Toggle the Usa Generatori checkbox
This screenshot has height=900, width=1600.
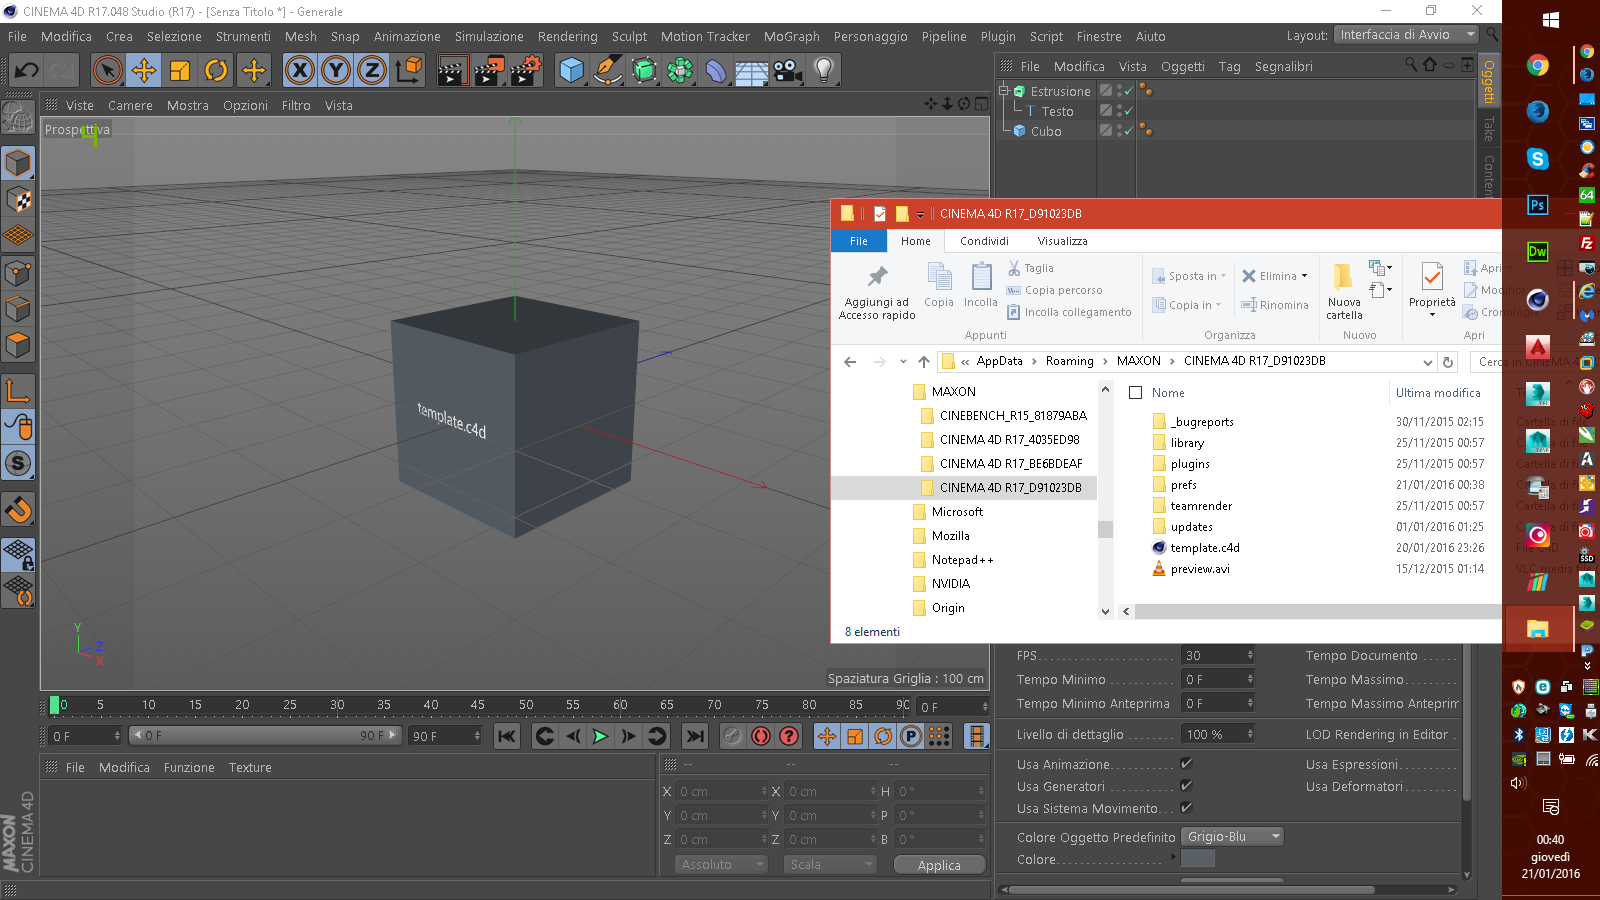click(x=1186, y=786)
